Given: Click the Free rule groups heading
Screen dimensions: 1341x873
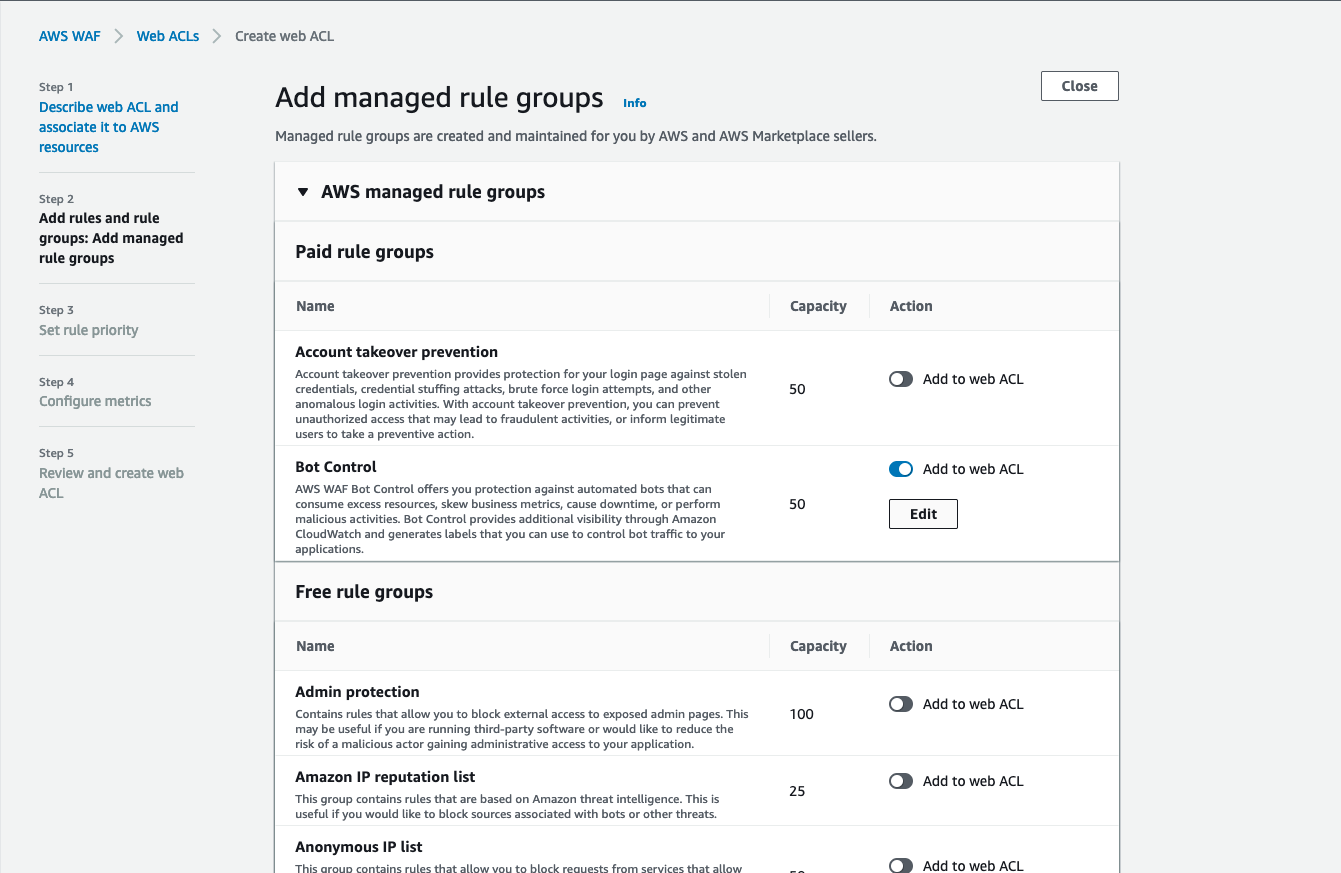Looking at the screenshot, I should tap(365, 592).
